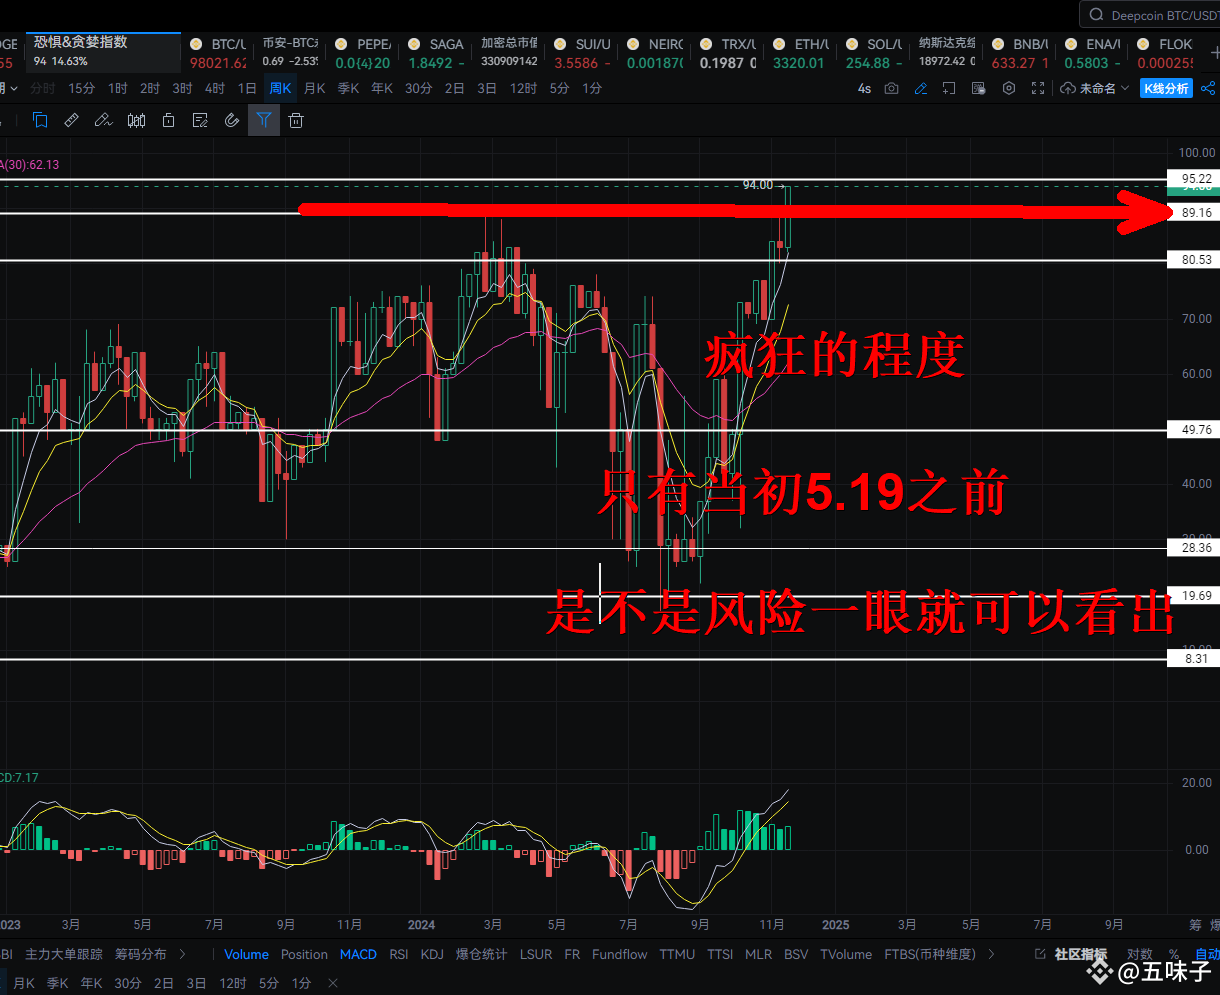Click the edit indicators icon beside 社区指标
This screenshot has height=995, width=1220.
(1041, 954)
